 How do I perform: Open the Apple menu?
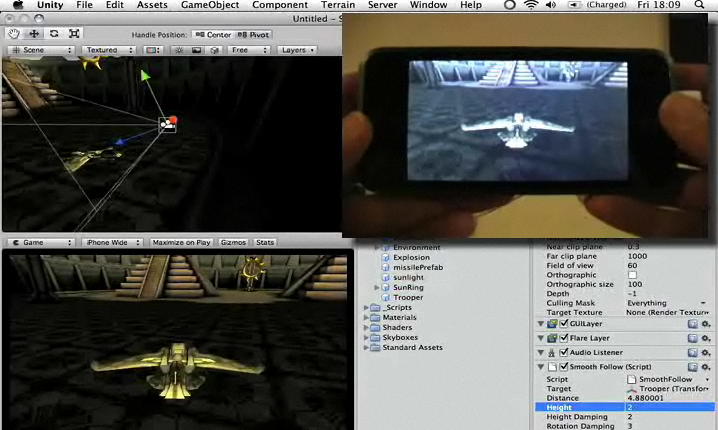pyautogui.click(x=18, y=5)
